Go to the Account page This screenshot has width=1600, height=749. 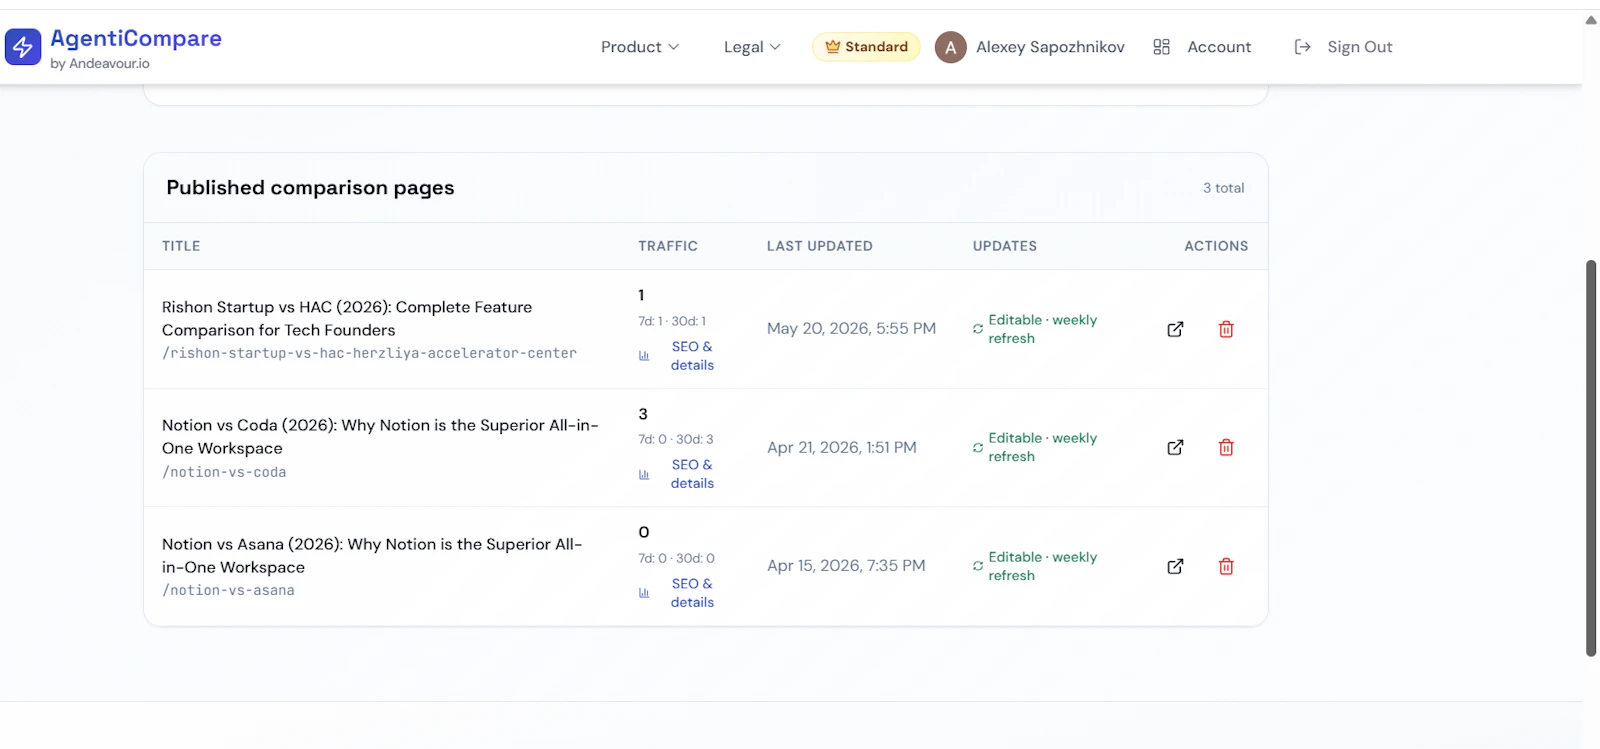(x=1219, y=47)
